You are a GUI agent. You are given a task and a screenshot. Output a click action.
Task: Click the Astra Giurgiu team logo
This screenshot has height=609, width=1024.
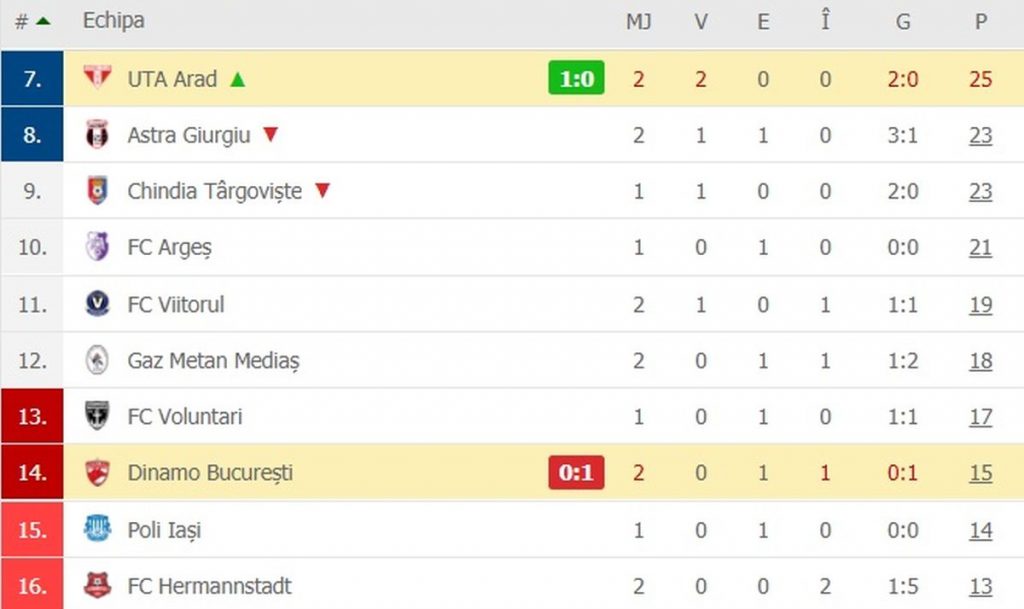[x=97, y=135]
